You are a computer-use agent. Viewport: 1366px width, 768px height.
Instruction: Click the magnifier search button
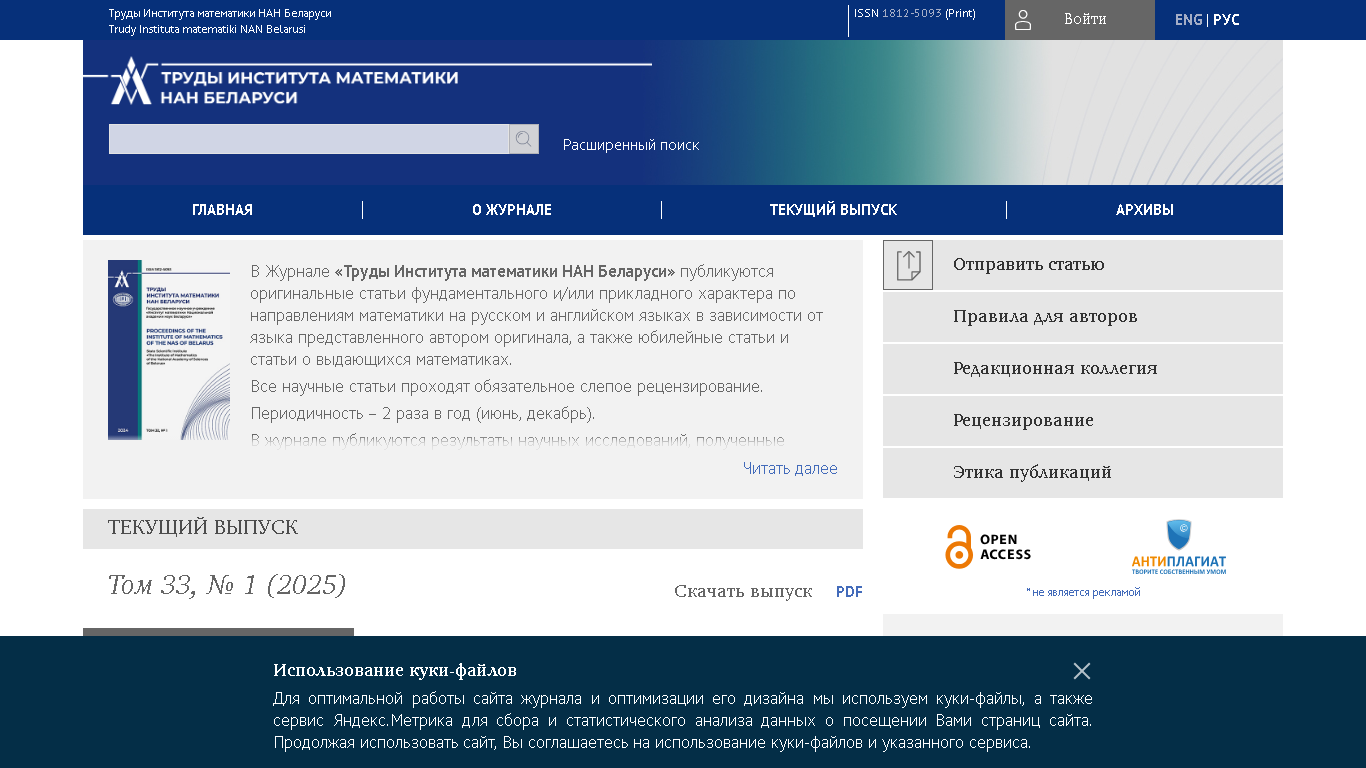[x=524, y=139]
